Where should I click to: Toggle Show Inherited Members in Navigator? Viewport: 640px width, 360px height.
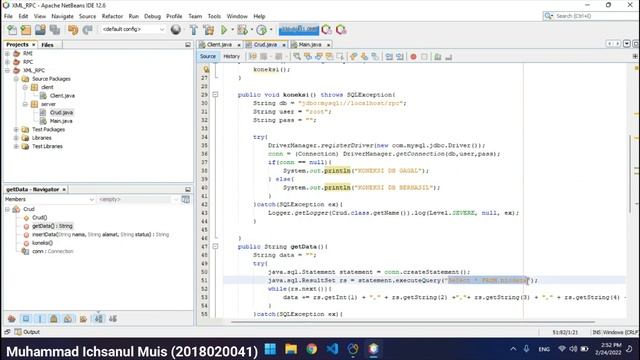[11, 319]
